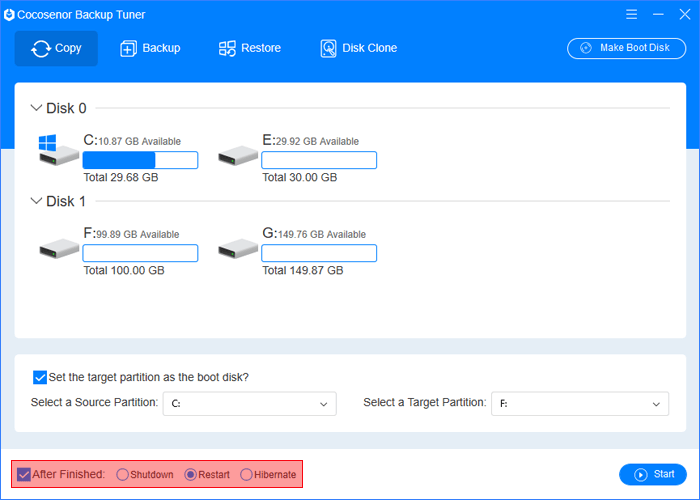Click the Disk 0 heading text
This screenshot has height=500, width=700.
pyautogui.click(x=66, y=108)
